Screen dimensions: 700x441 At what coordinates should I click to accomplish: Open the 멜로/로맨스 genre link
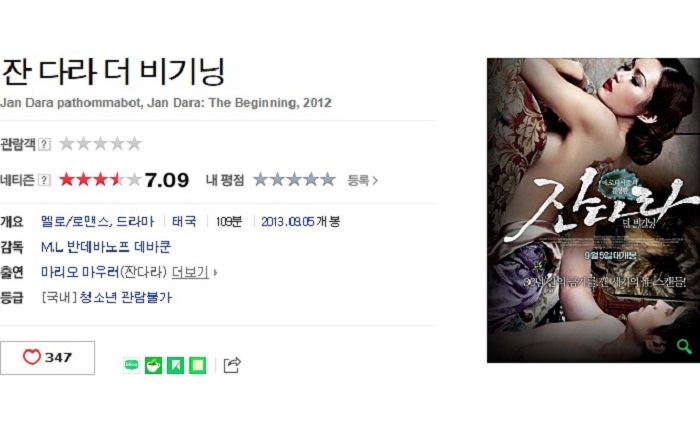click(x=75, y=221)
